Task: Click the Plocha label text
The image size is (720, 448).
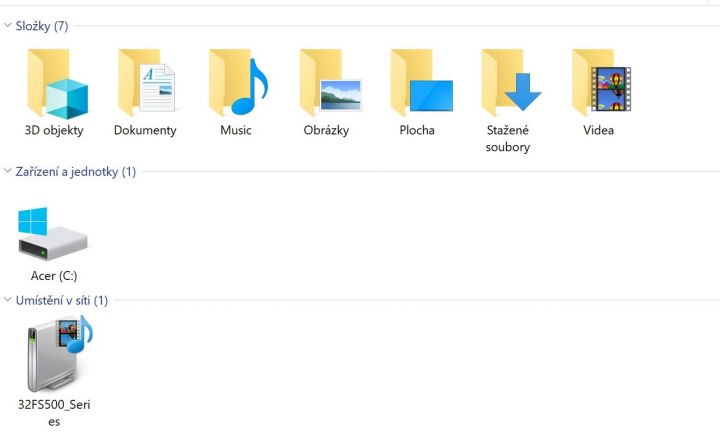Action: [x=417, y=130]
